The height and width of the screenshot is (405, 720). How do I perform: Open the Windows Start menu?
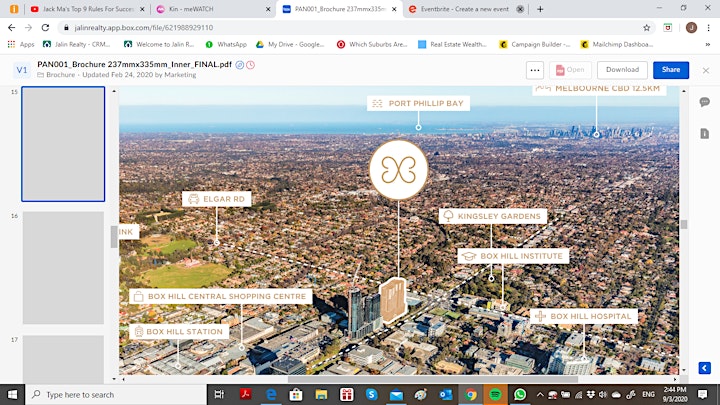tap(12, 394)
